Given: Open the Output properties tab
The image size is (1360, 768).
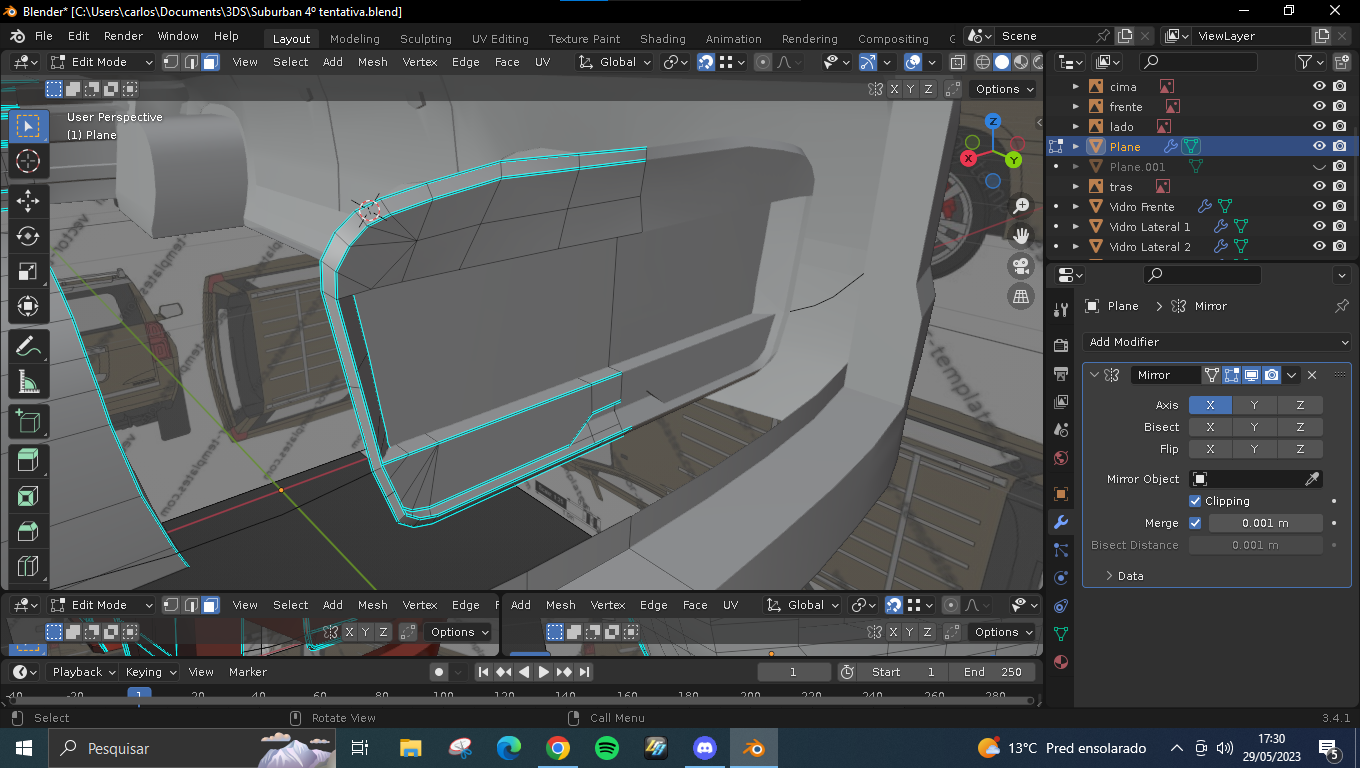Looking at the screenshot, I should pos(1061,374).
